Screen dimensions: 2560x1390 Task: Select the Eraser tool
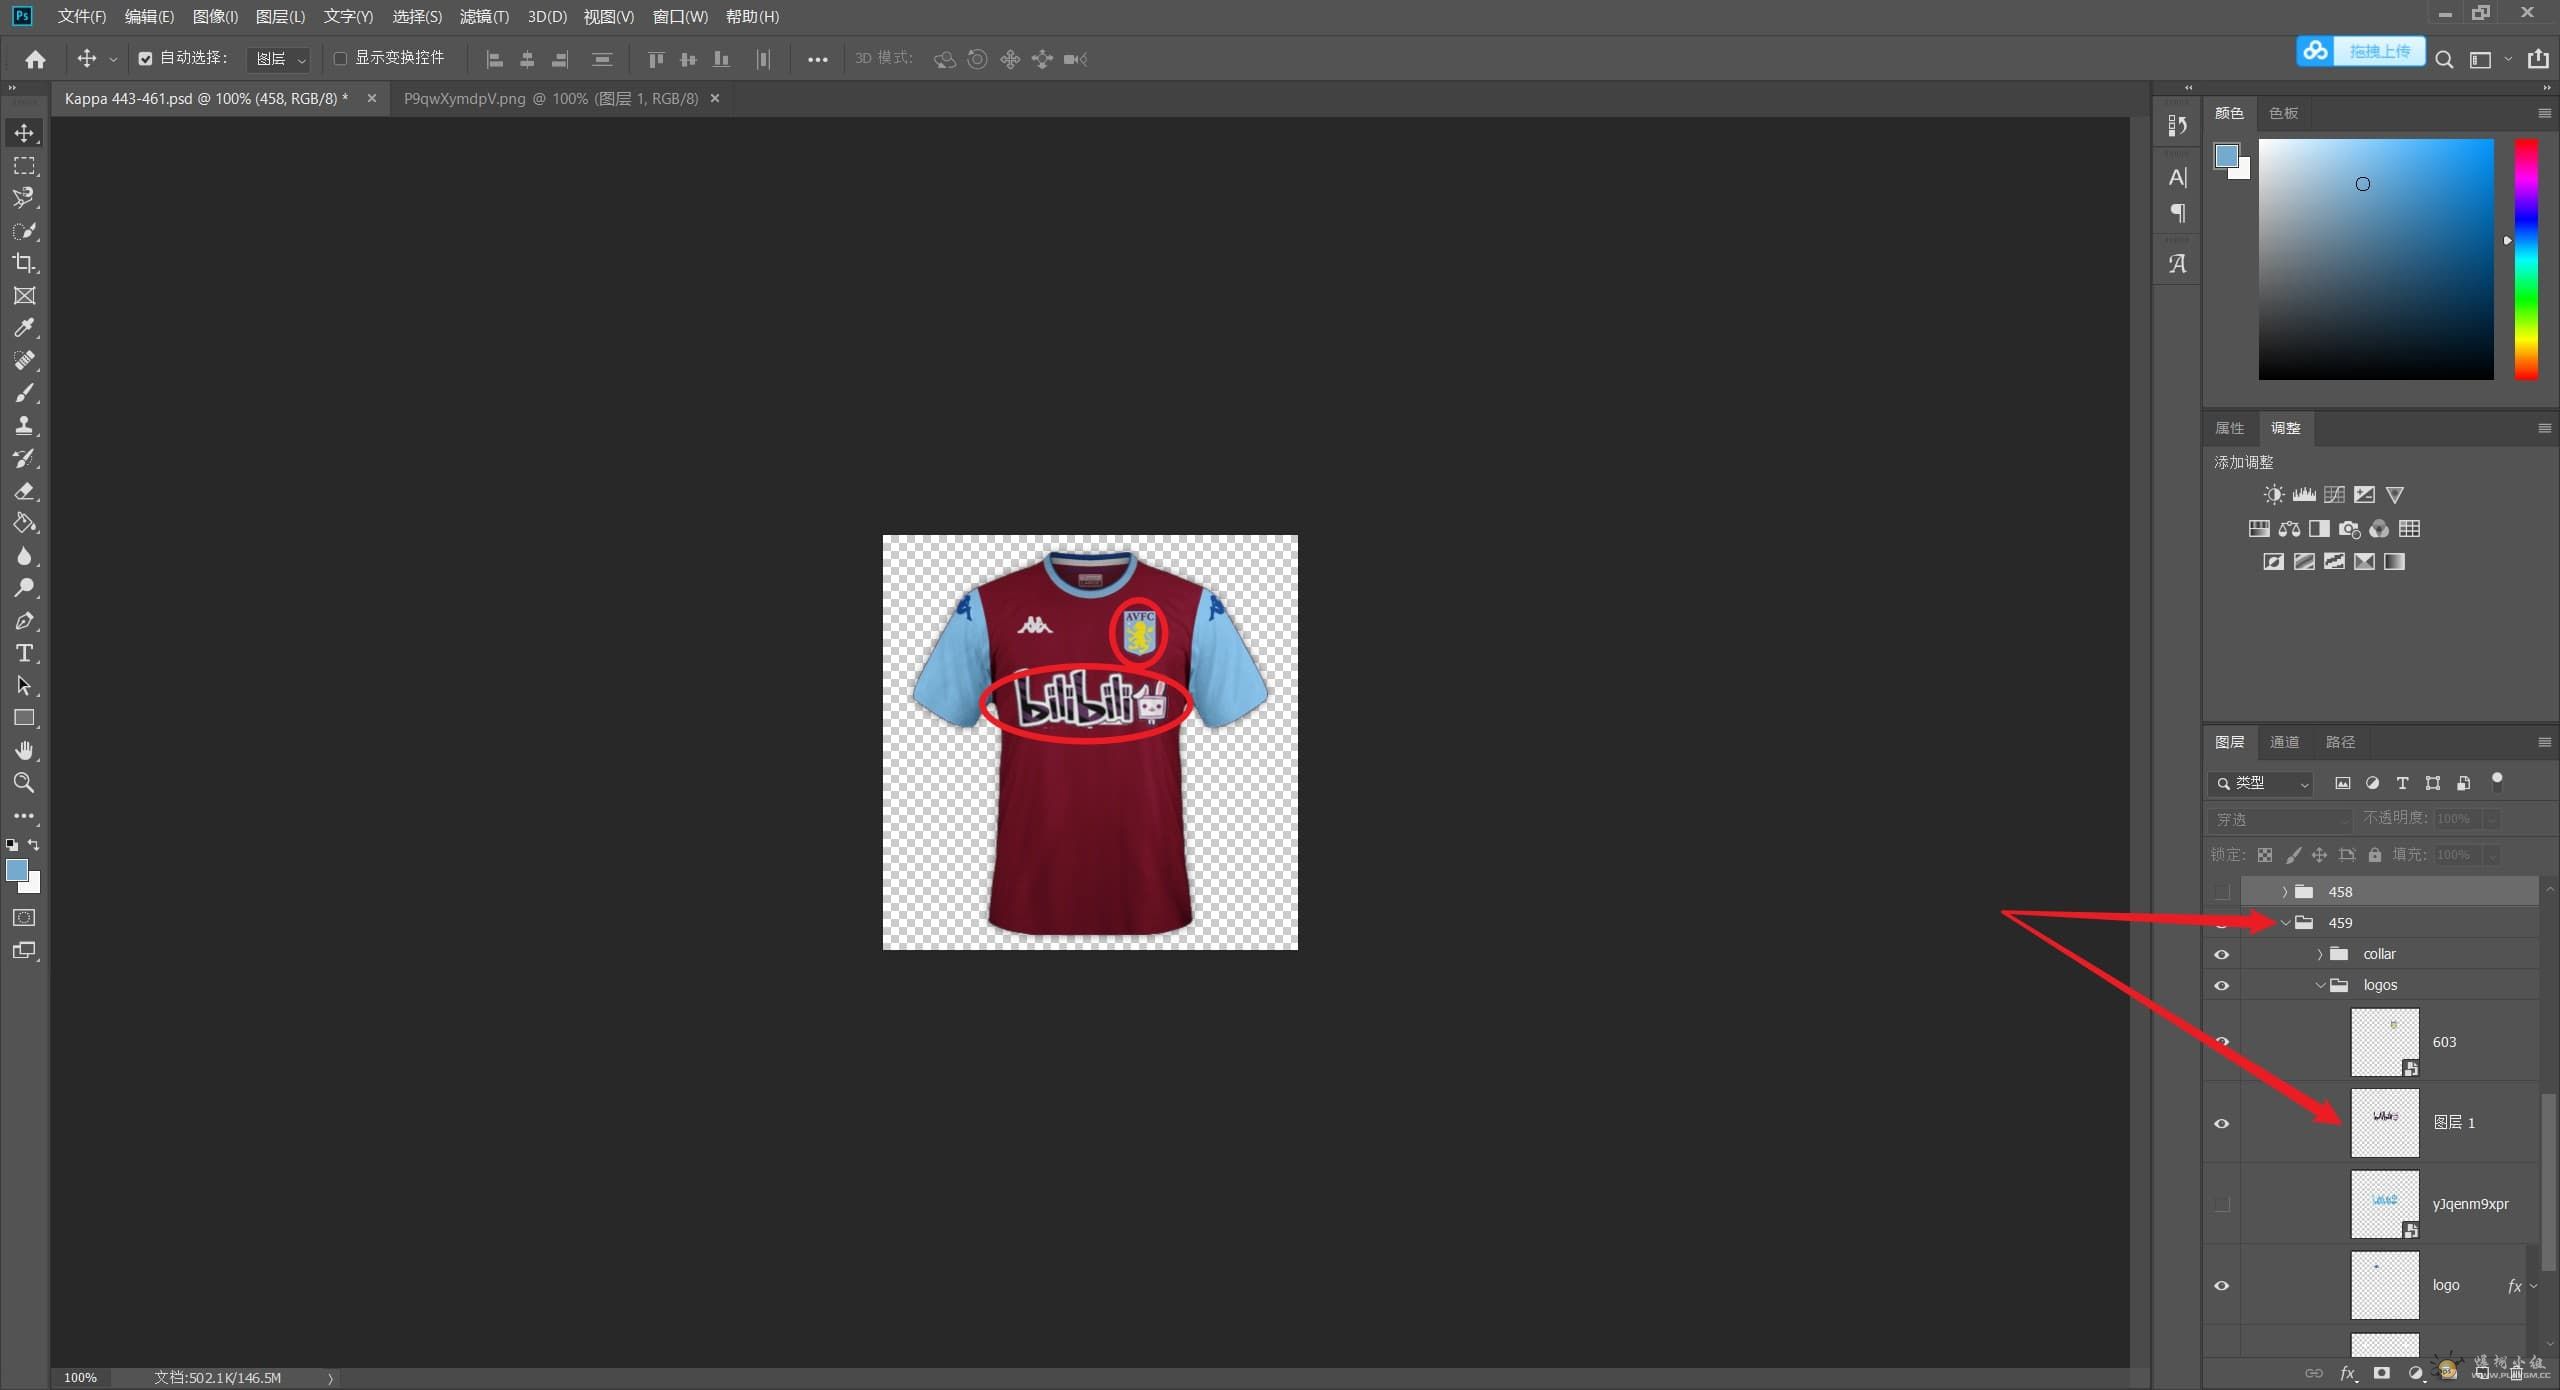click(24, 491)
